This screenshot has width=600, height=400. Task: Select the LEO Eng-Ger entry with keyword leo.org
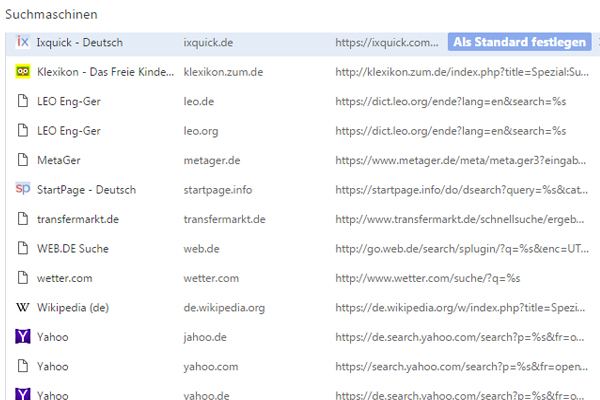[x=68, y=131]
